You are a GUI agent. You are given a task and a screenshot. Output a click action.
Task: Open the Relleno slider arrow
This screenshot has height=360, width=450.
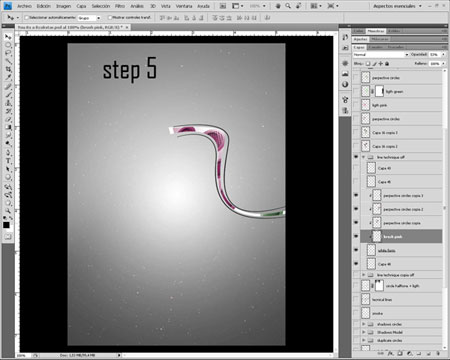443,63
